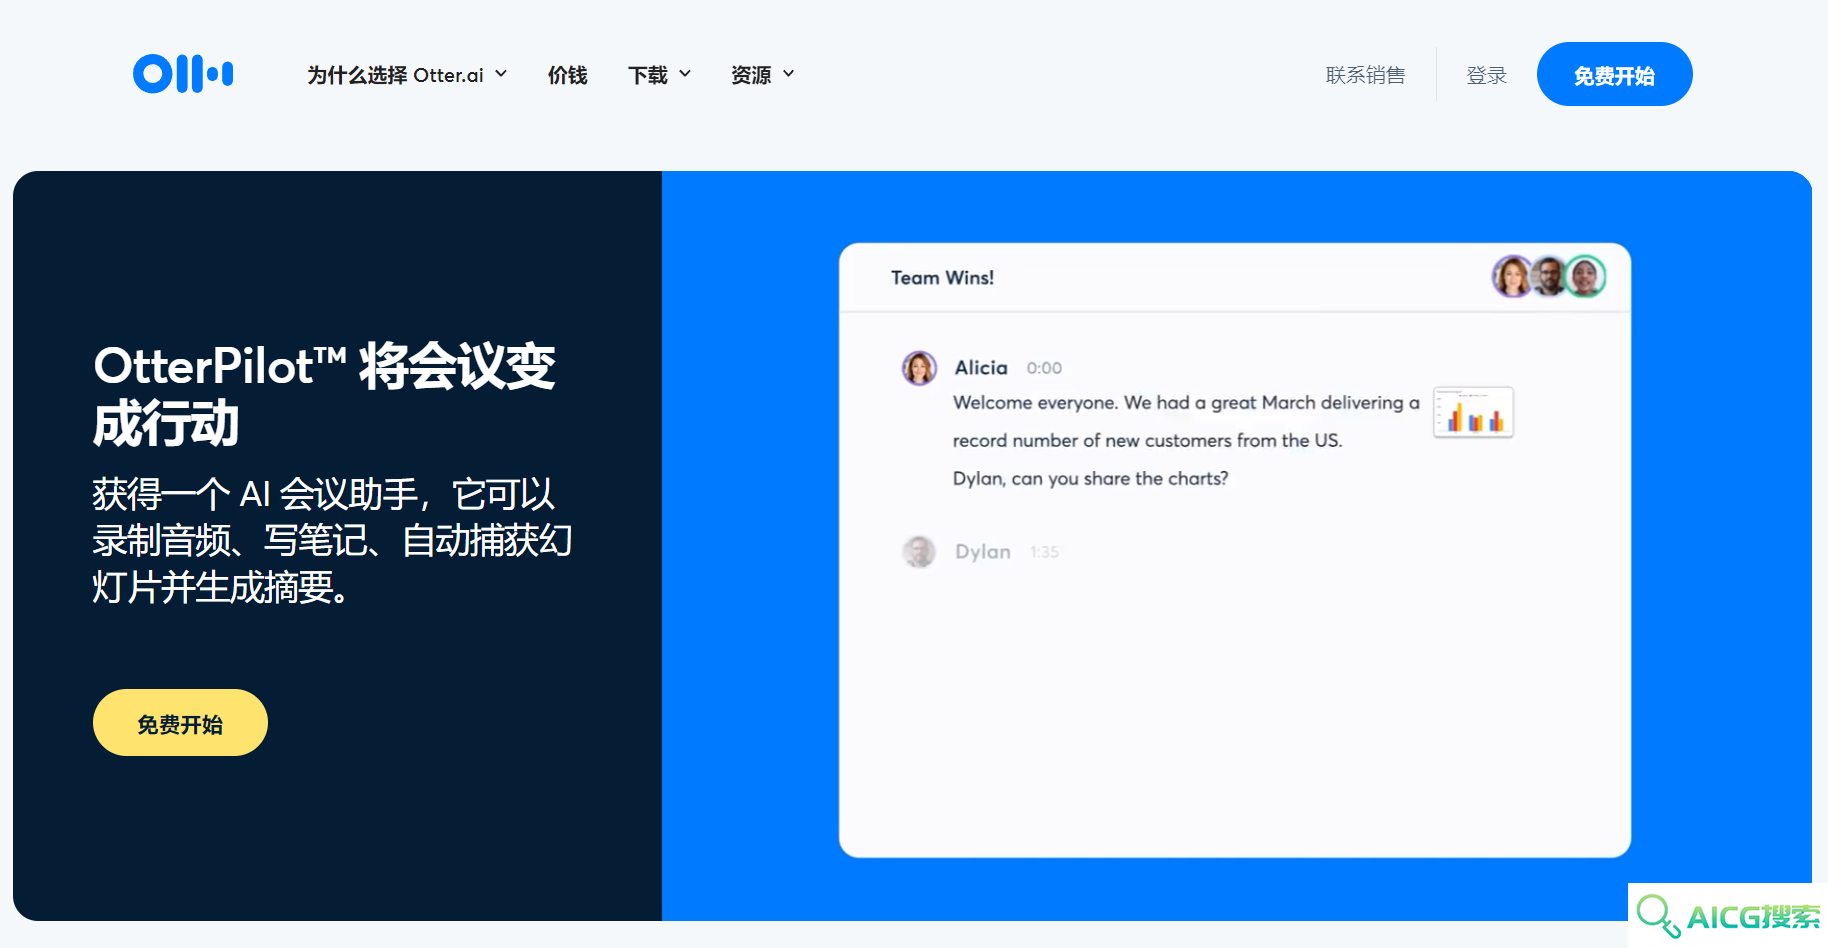This screenshot has height=948, width=1828.
Task: Click the Alicia speaker name
Action: point(981,368)
